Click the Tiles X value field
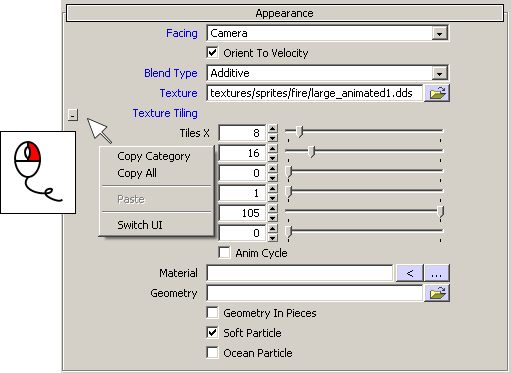 [x=242, y=133]
